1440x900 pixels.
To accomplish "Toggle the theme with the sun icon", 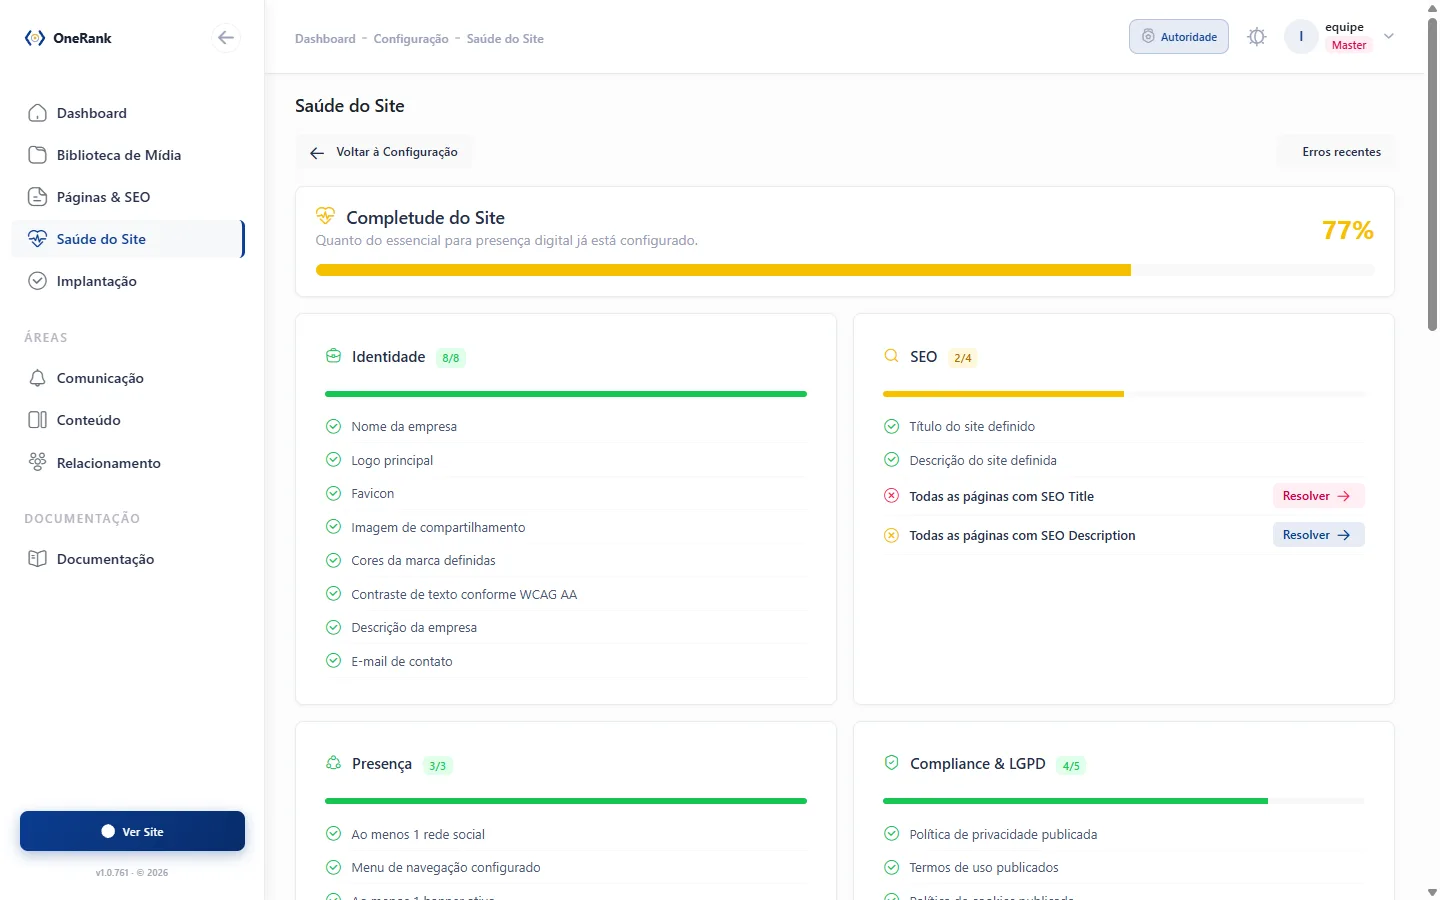I will point(1257,37).
